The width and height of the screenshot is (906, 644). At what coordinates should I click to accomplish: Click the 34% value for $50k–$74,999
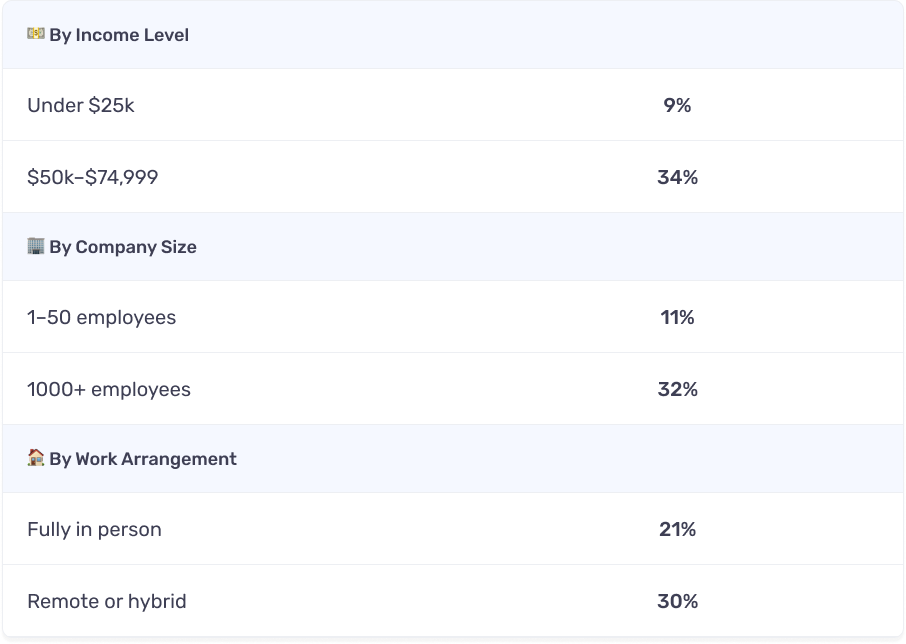677,177
